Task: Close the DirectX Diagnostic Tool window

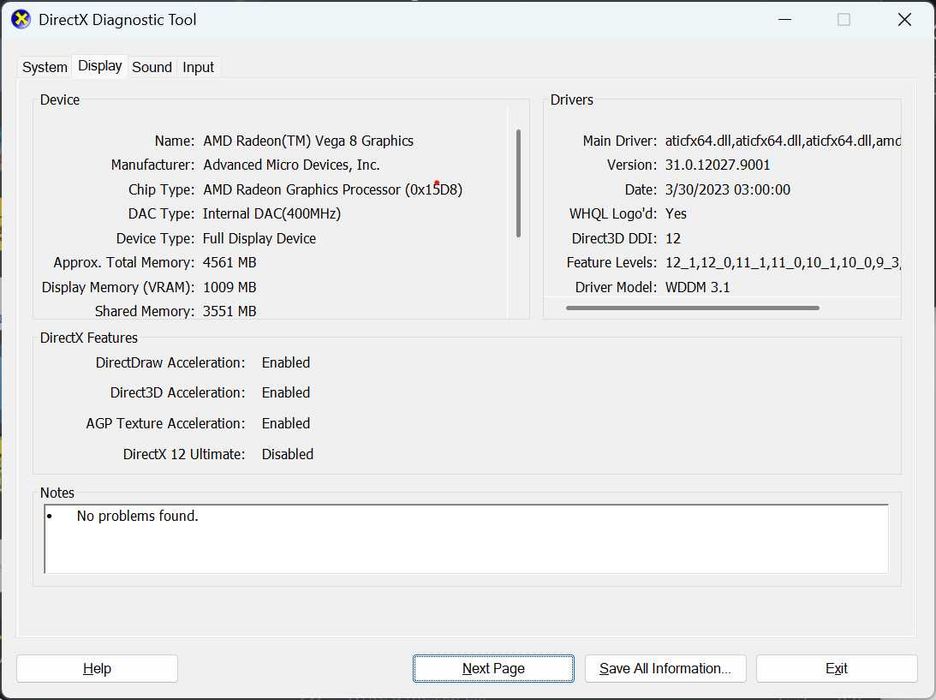Action: (x=904, y=20)
